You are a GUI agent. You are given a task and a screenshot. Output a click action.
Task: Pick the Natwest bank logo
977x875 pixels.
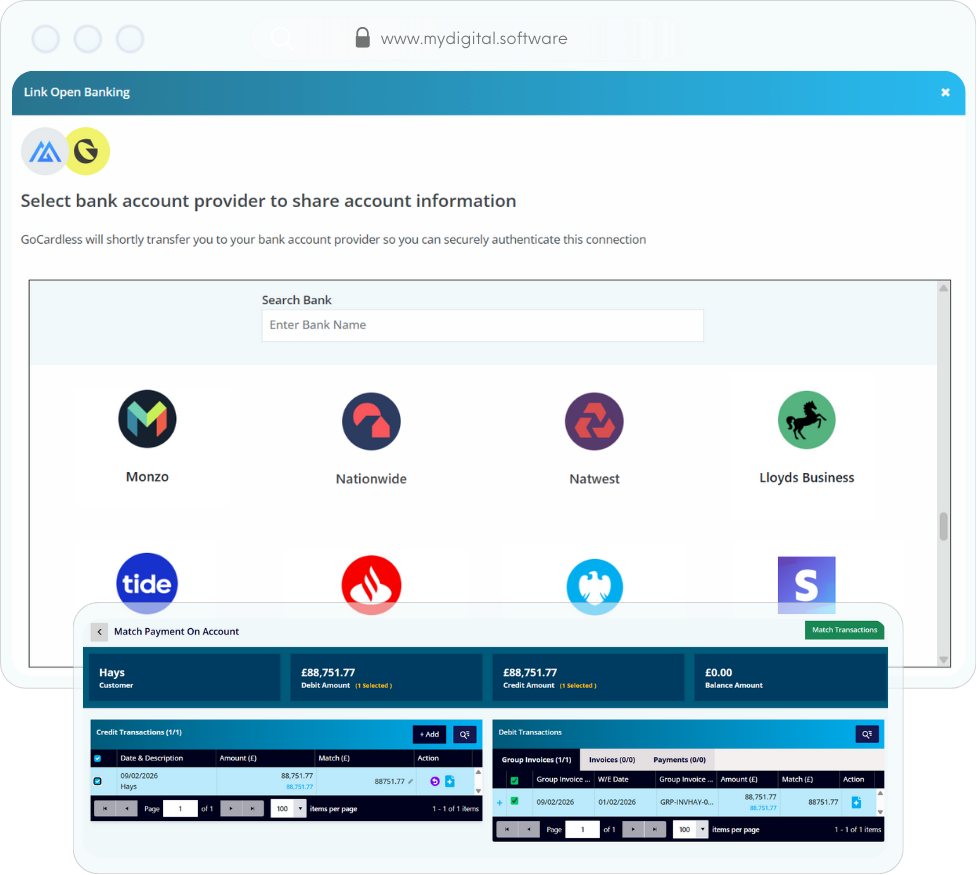pyautogui.click(x=594, y=421)
